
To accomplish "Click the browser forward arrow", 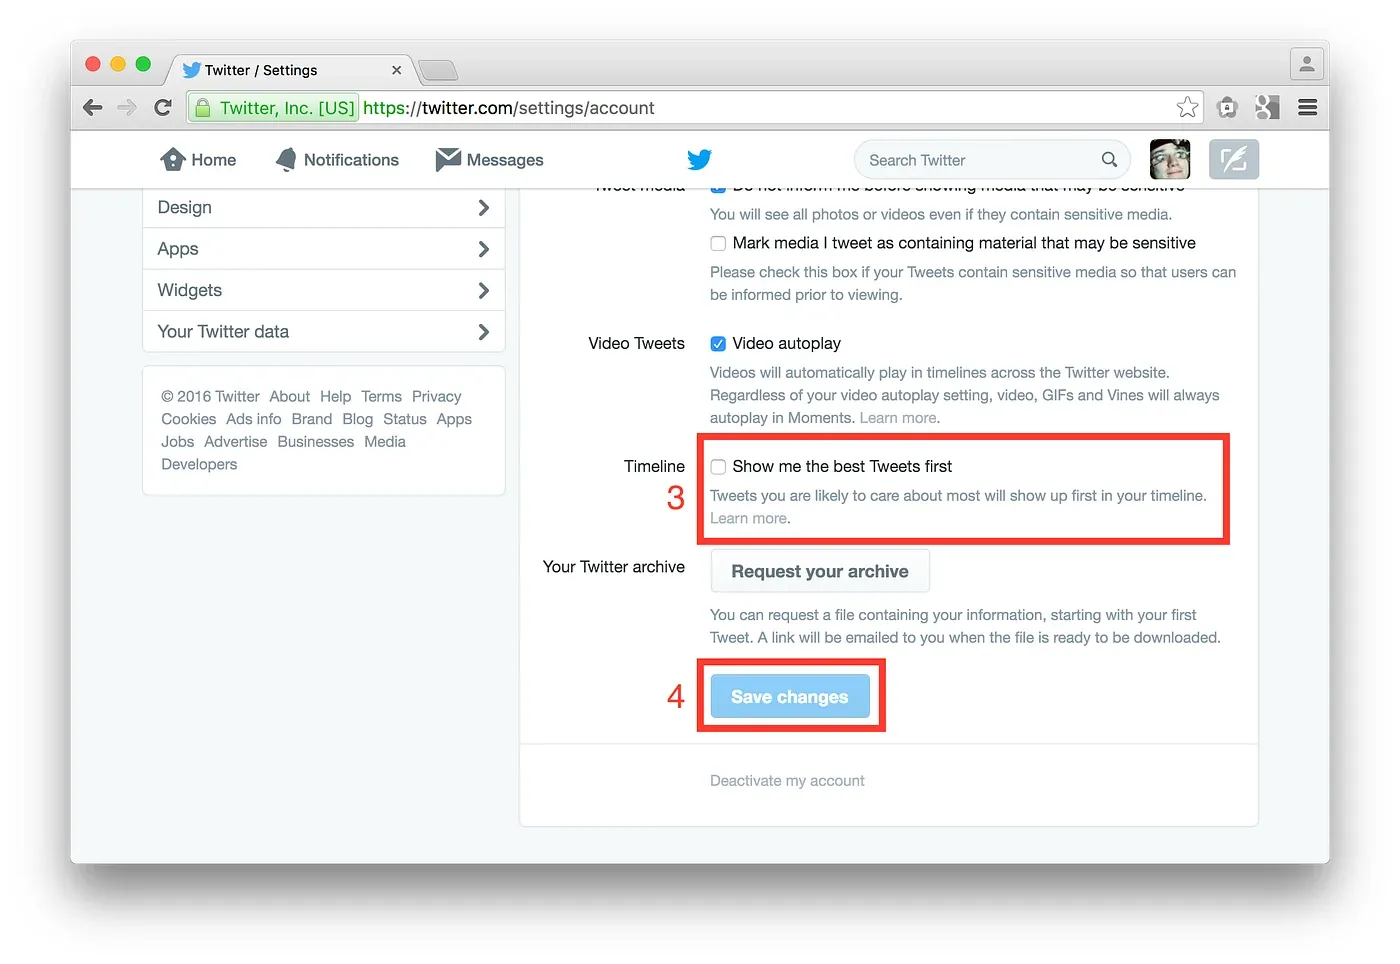I will 127,107.
